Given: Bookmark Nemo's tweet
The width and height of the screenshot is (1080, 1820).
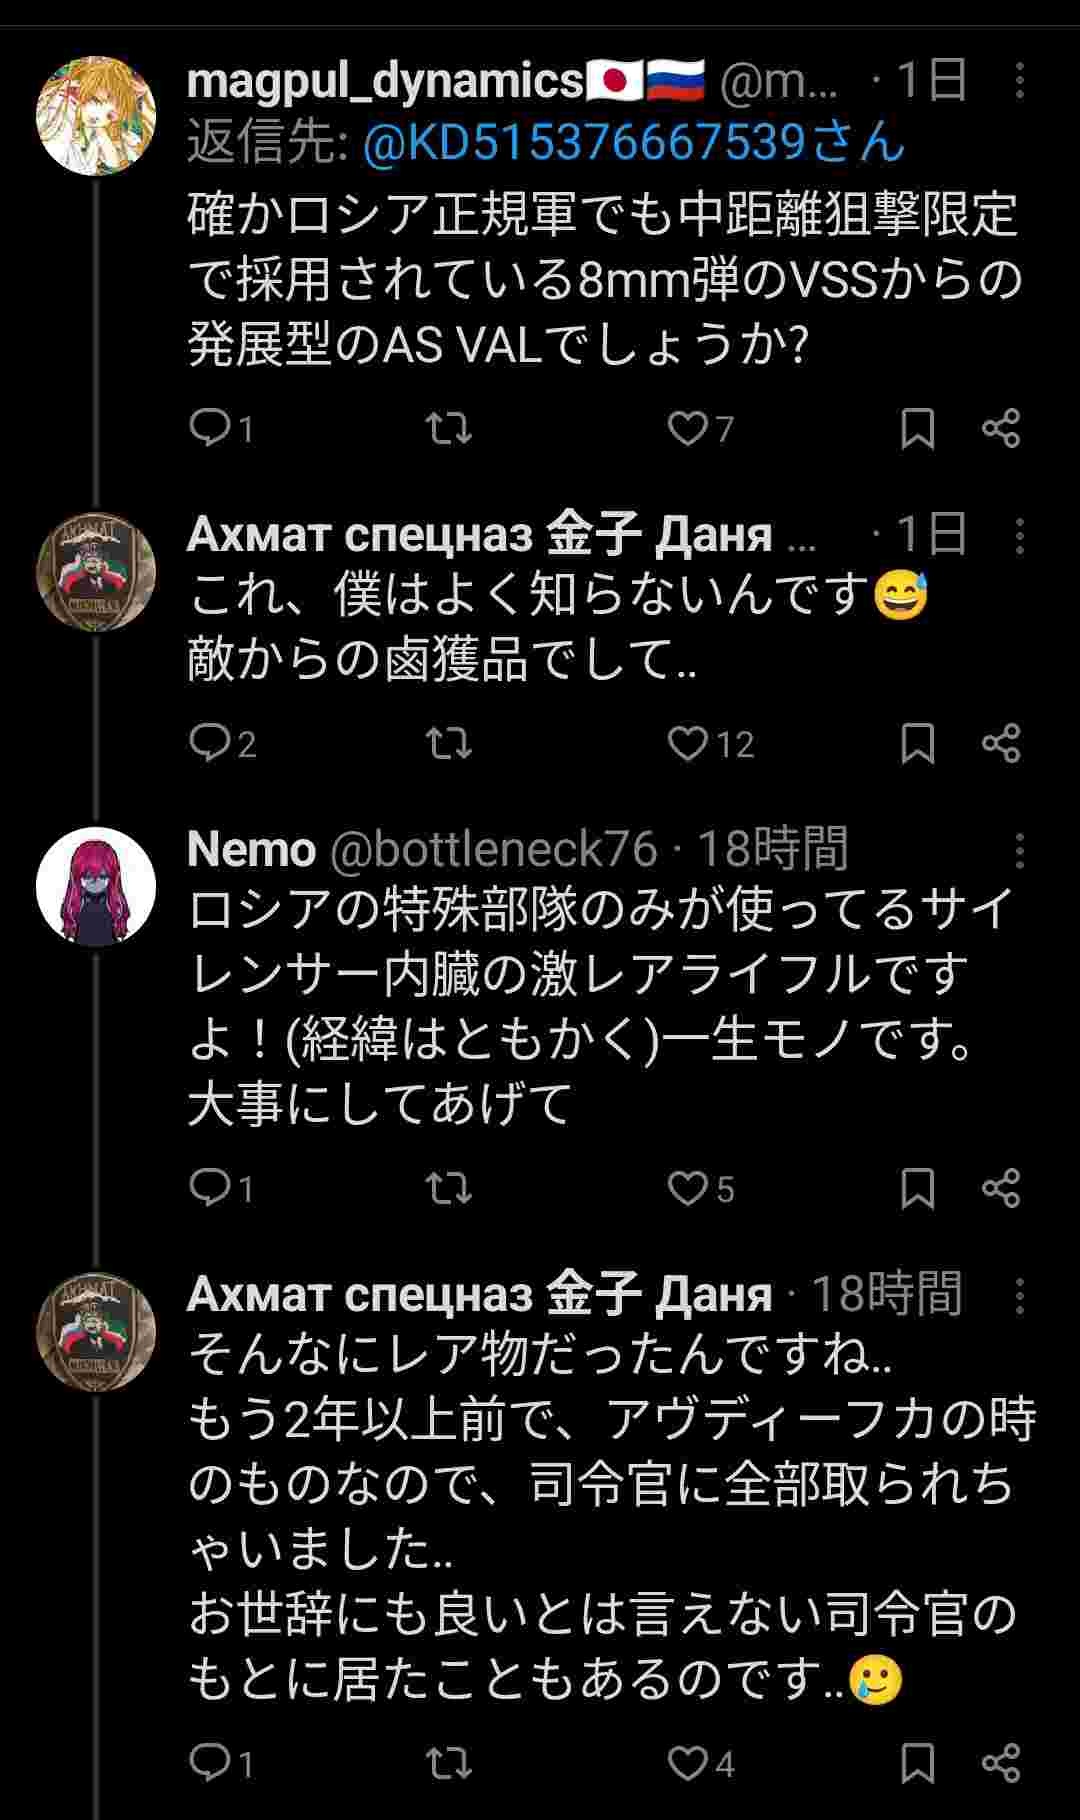Looking at the screenshot, I should pyautogui.click(x=917, y=1188).
